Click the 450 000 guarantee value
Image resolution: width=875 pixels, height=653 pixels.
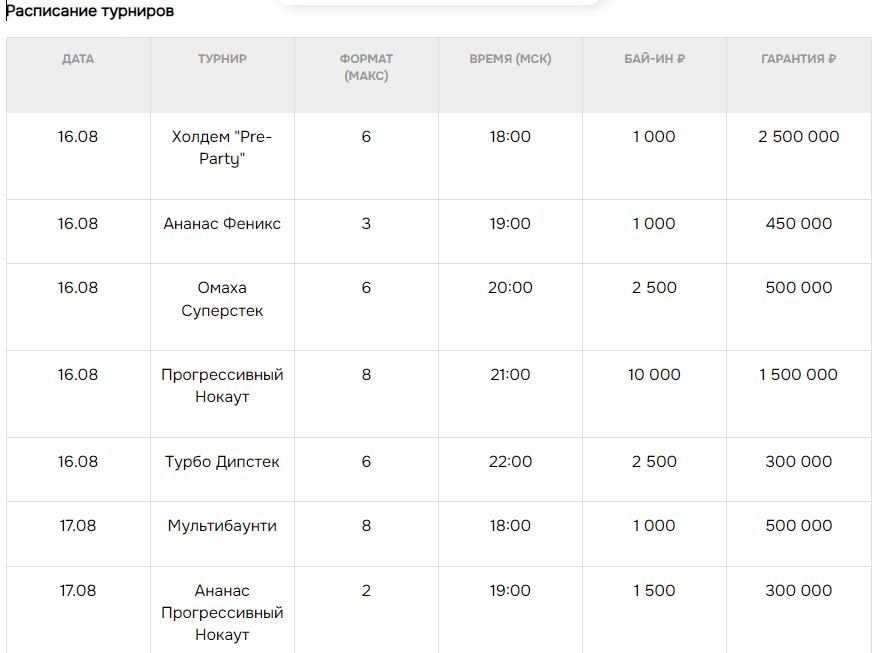pyautogui.click(x=799, y=224)
